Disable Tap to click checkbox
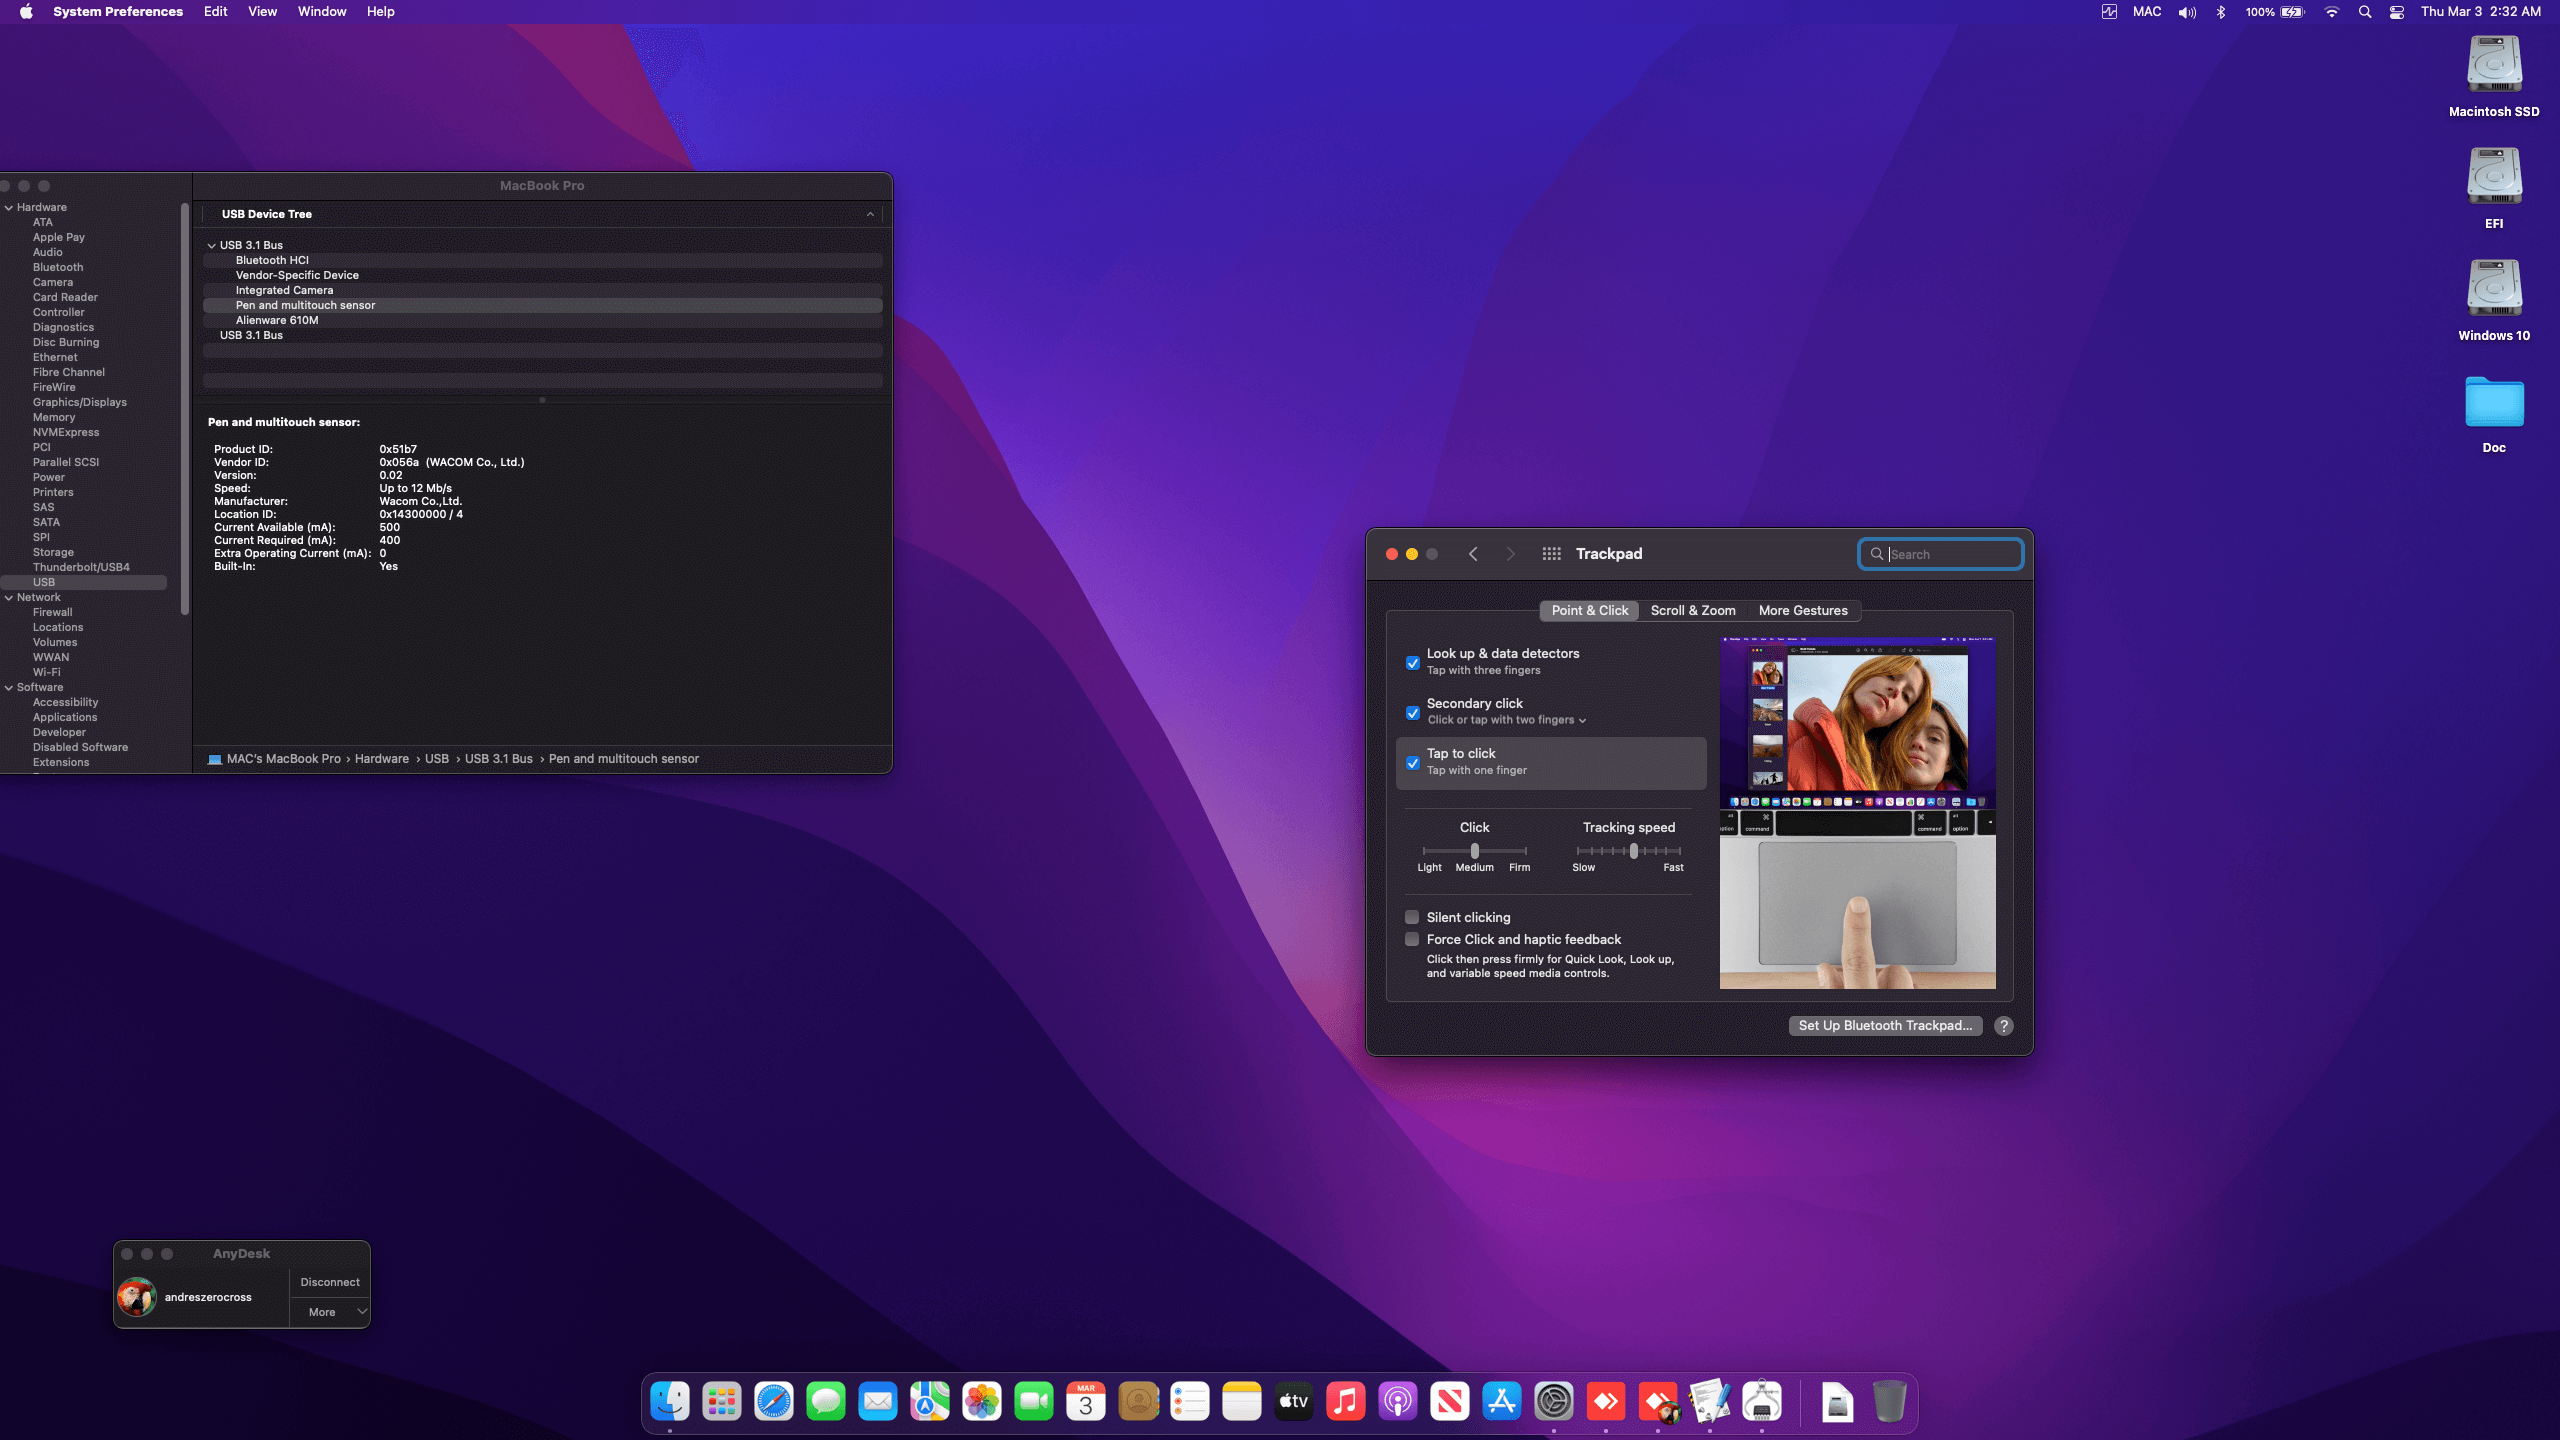Viewport: 2560px width, 1440px height. pos(1413,763)
